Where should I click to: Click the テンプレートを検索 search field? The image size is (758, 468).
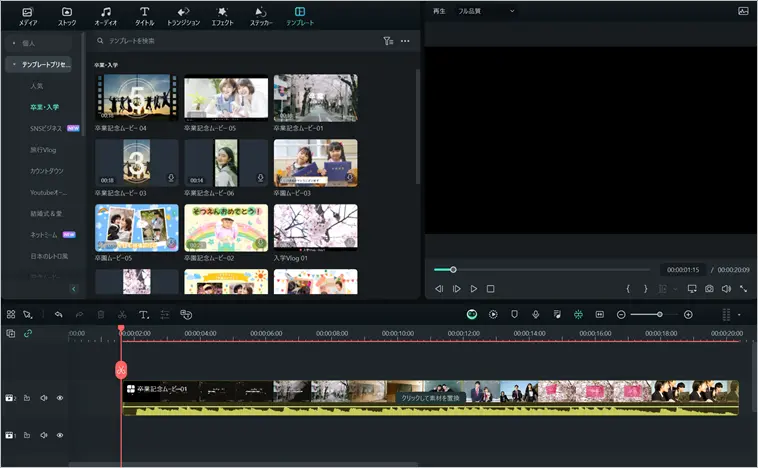pyautogui.click(x=237, y=41)
